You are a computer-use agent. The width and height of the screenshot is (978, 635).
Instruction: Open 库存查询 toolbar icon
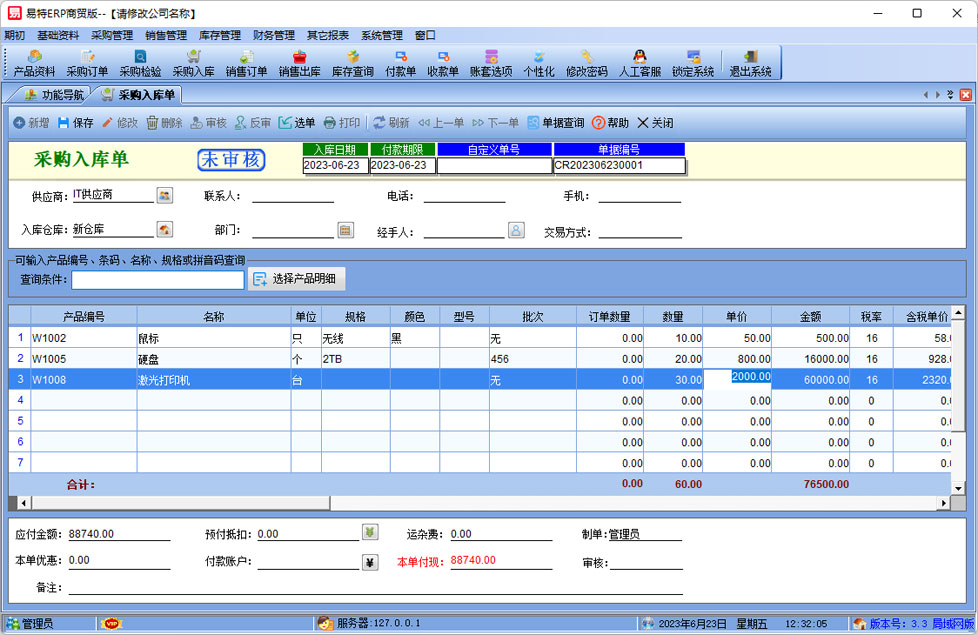pos(352,63)
